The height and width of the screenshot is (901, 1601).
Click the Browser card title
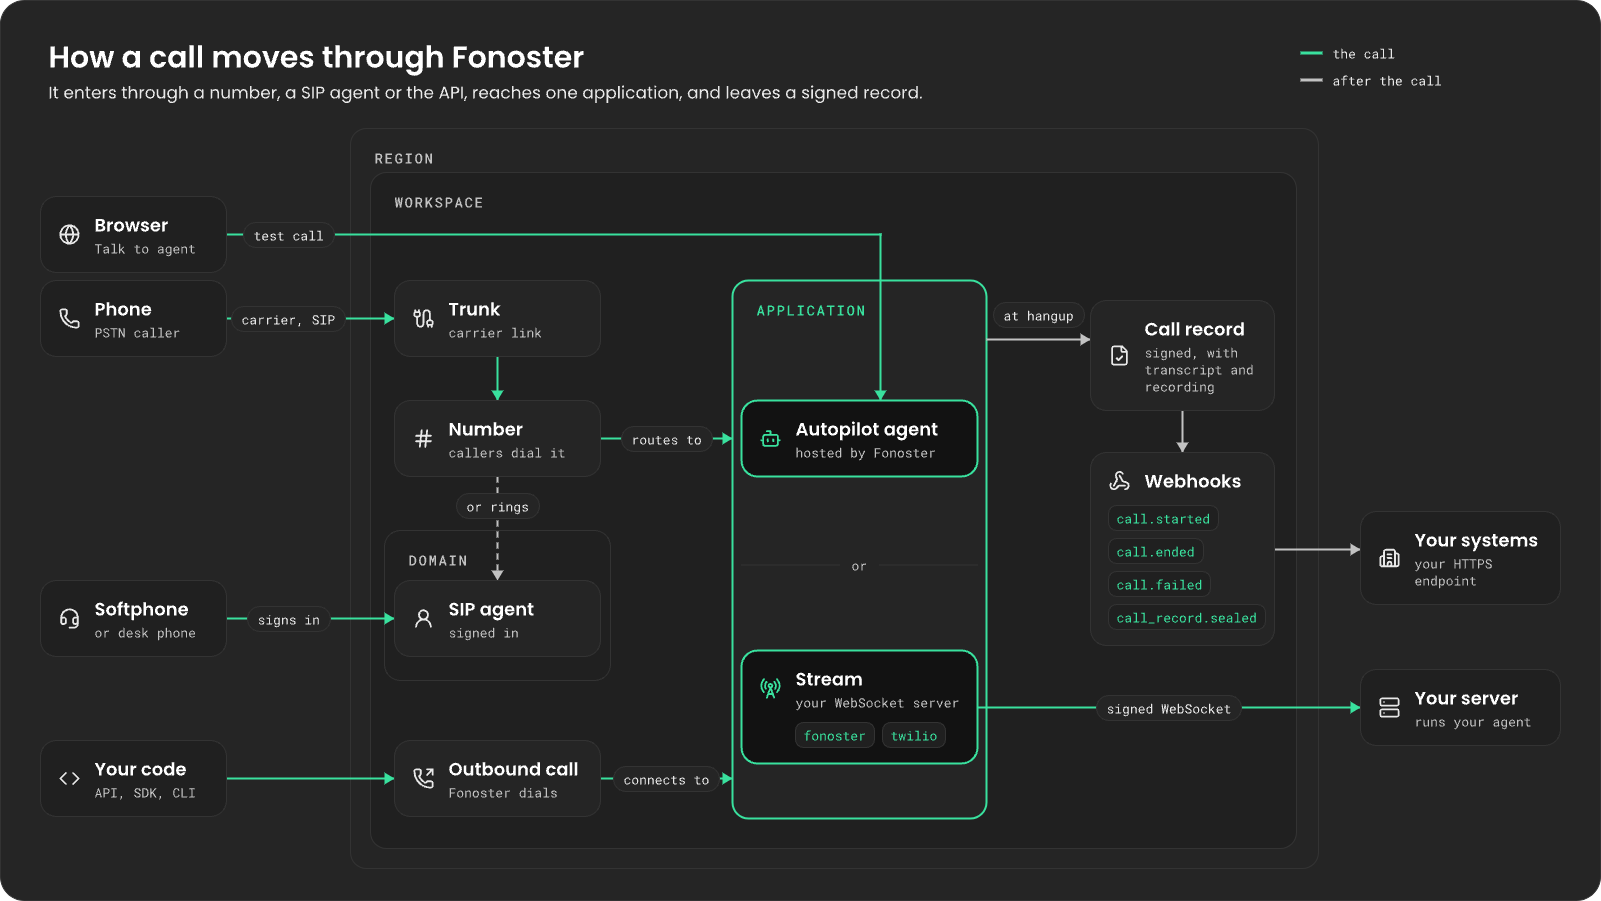(131, 225)
